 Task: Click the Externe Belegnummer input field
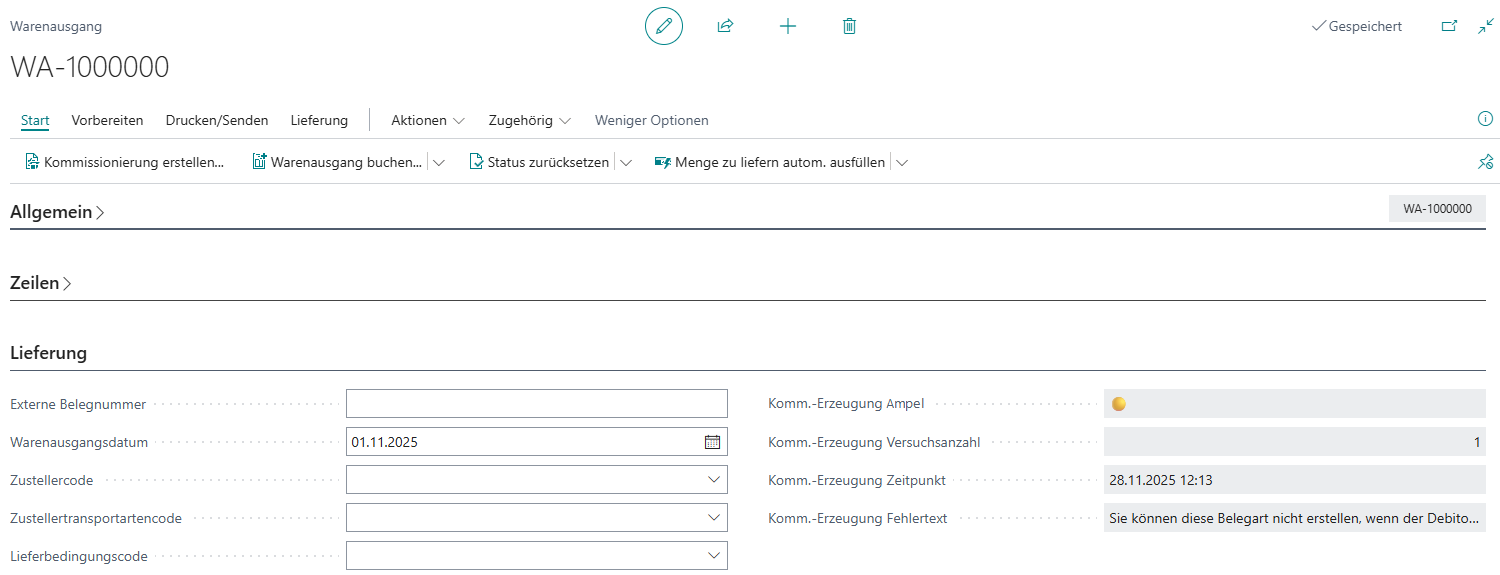(537, 404)
